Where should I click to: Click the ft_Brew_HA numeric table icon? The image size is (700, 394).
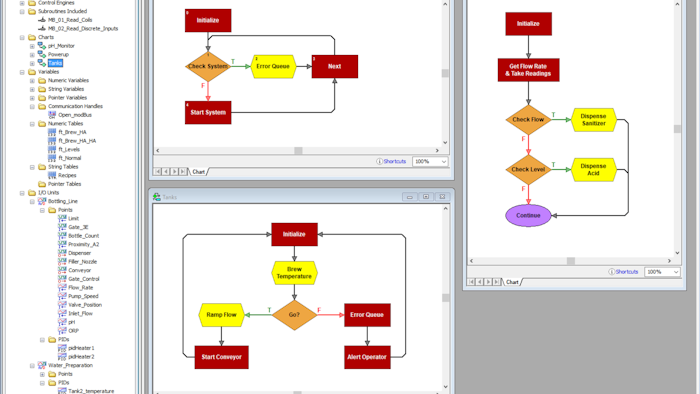tap(52, 132)
